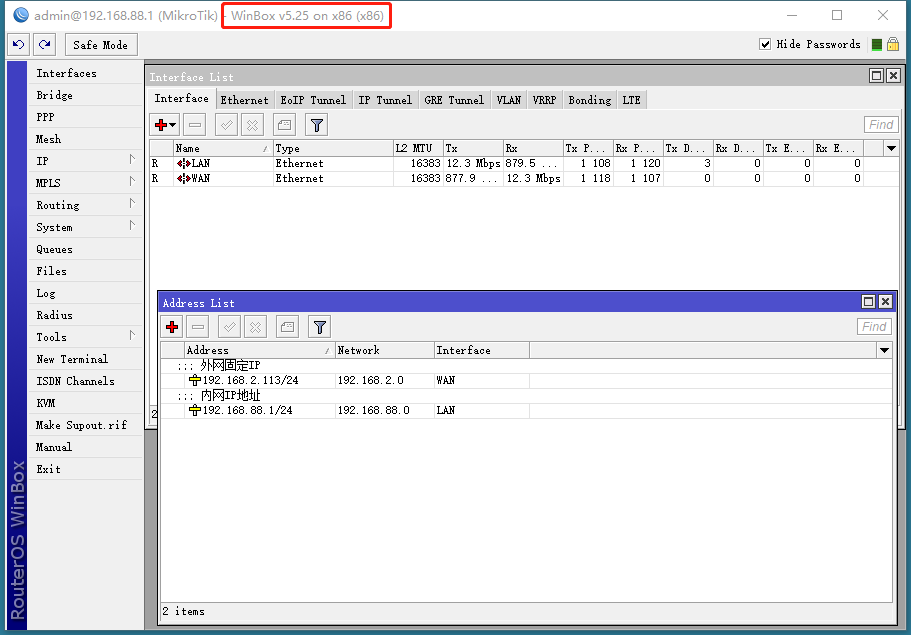The height and width of the screenshot is (635, 911).
Task: Sort by the Address column header
Action: tap(259, 350)
